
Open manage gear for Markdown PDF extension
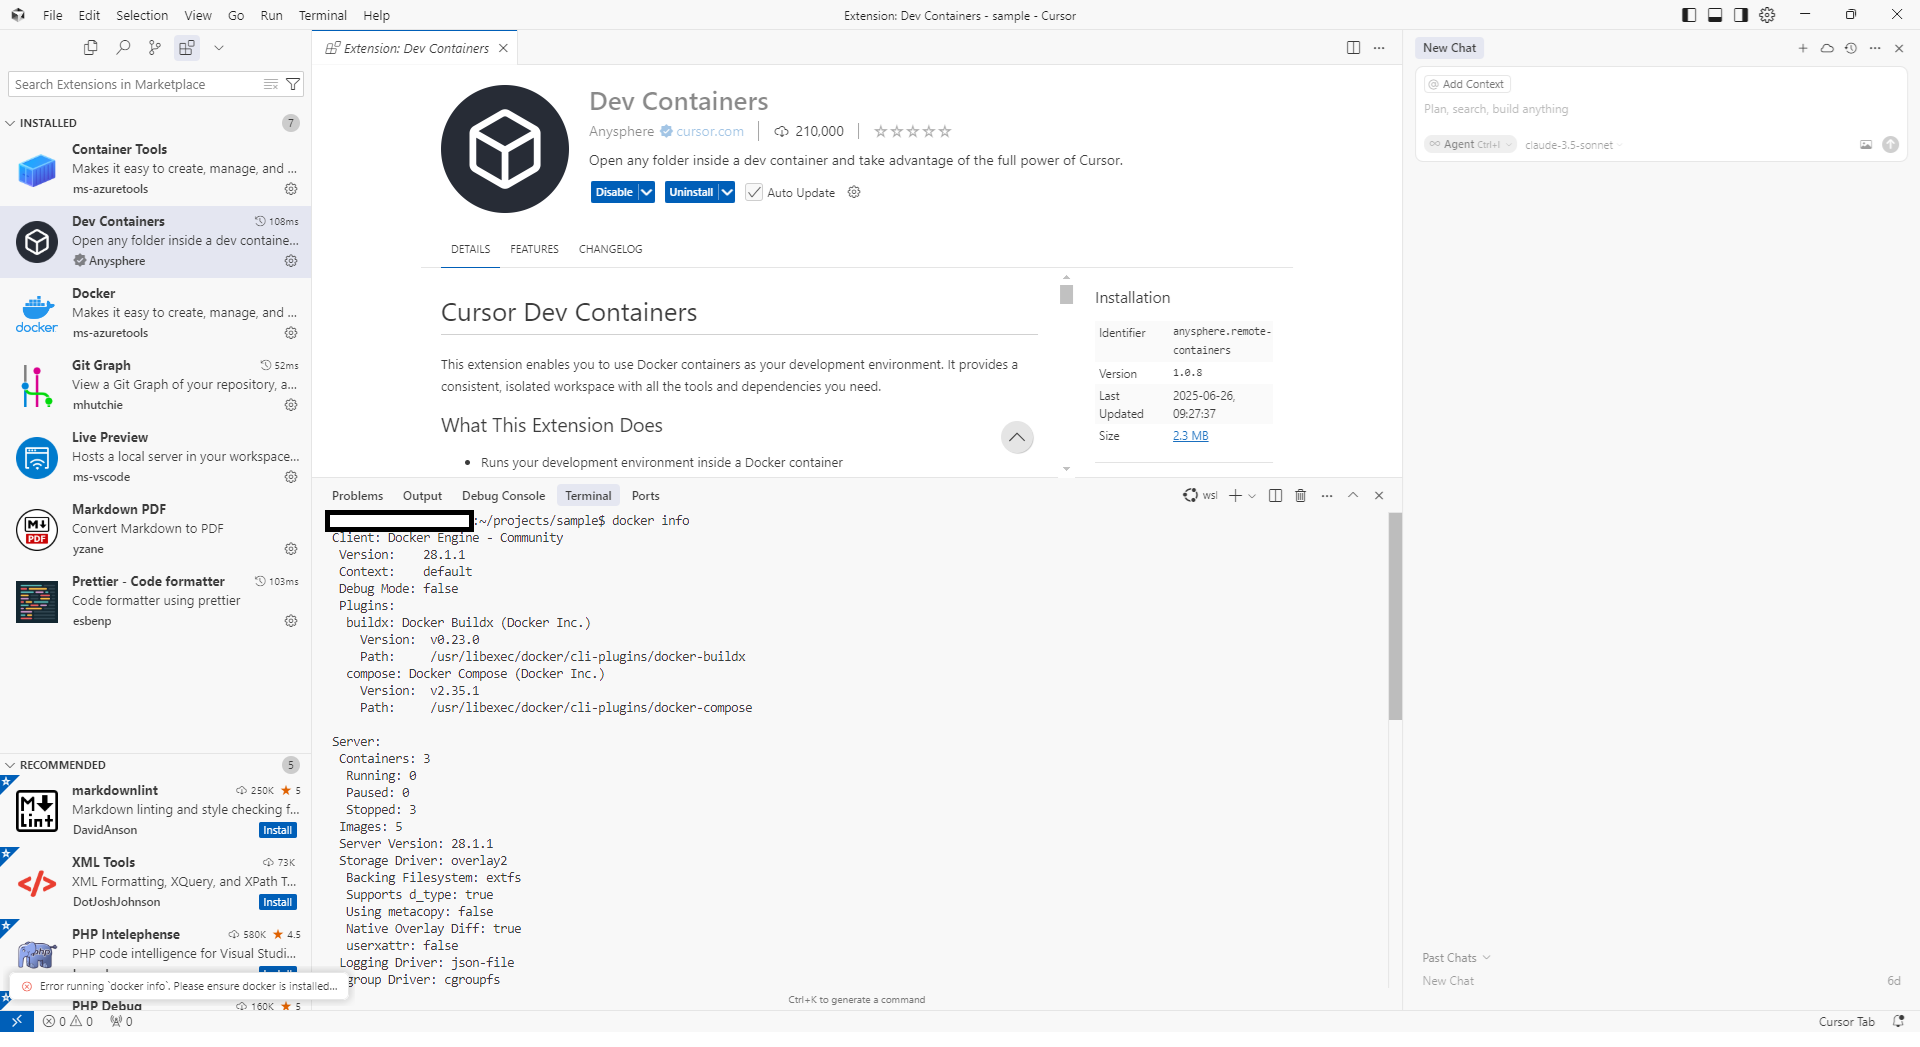point(291,549)
